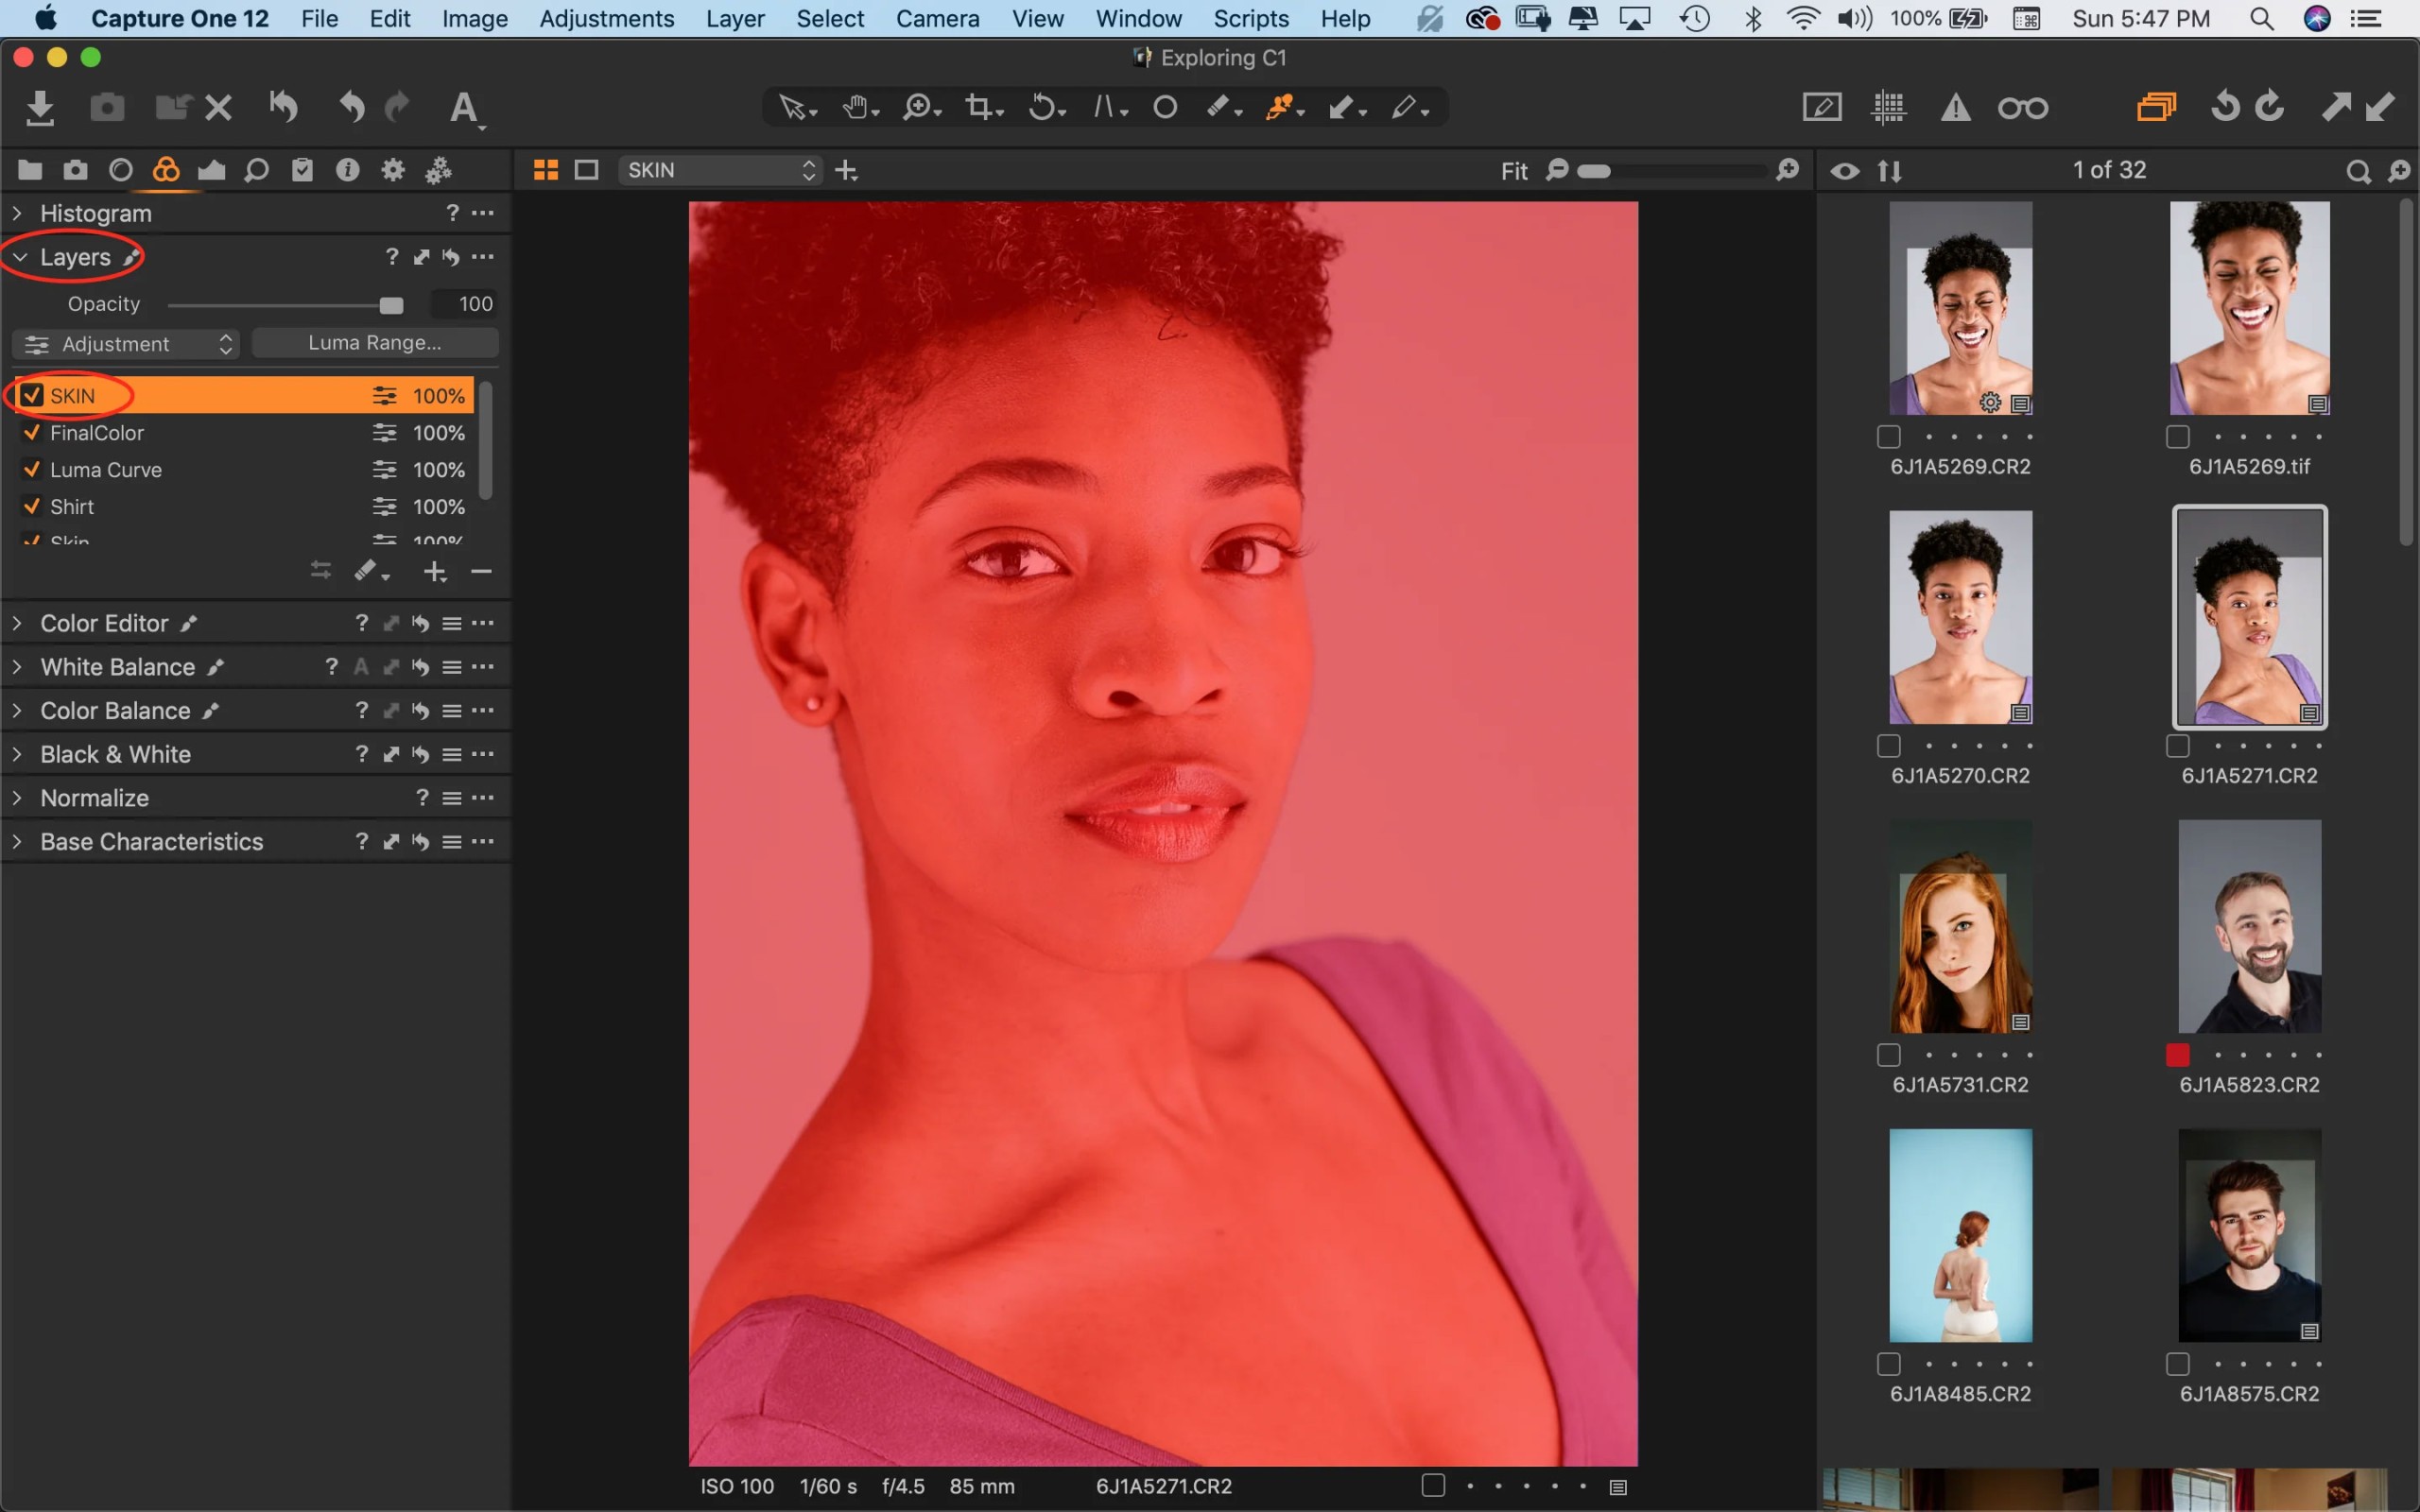The height and width of the screenshot is (1512, 2420).
Task: Open the Metadata info tool tab
Action: pos(347,170)
